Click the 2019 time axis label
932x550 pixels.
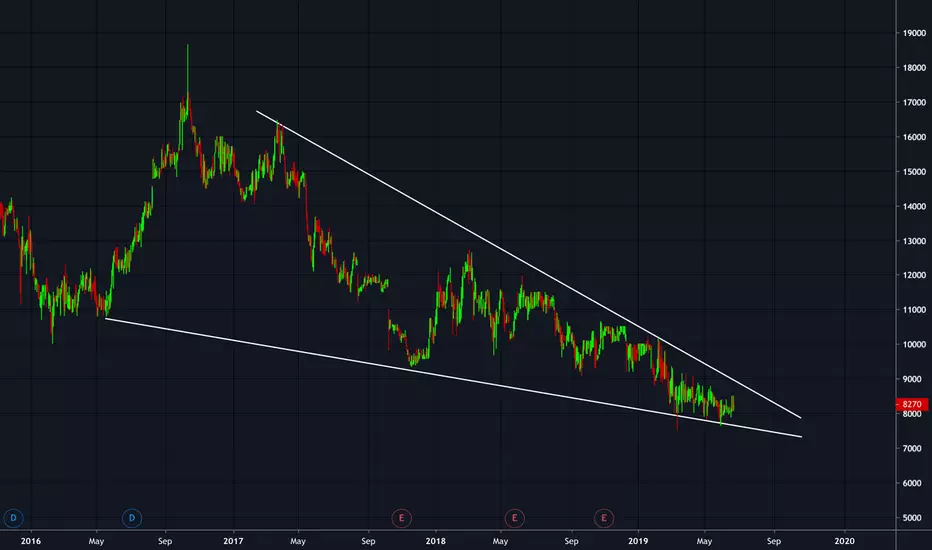[x=638, y=540]
